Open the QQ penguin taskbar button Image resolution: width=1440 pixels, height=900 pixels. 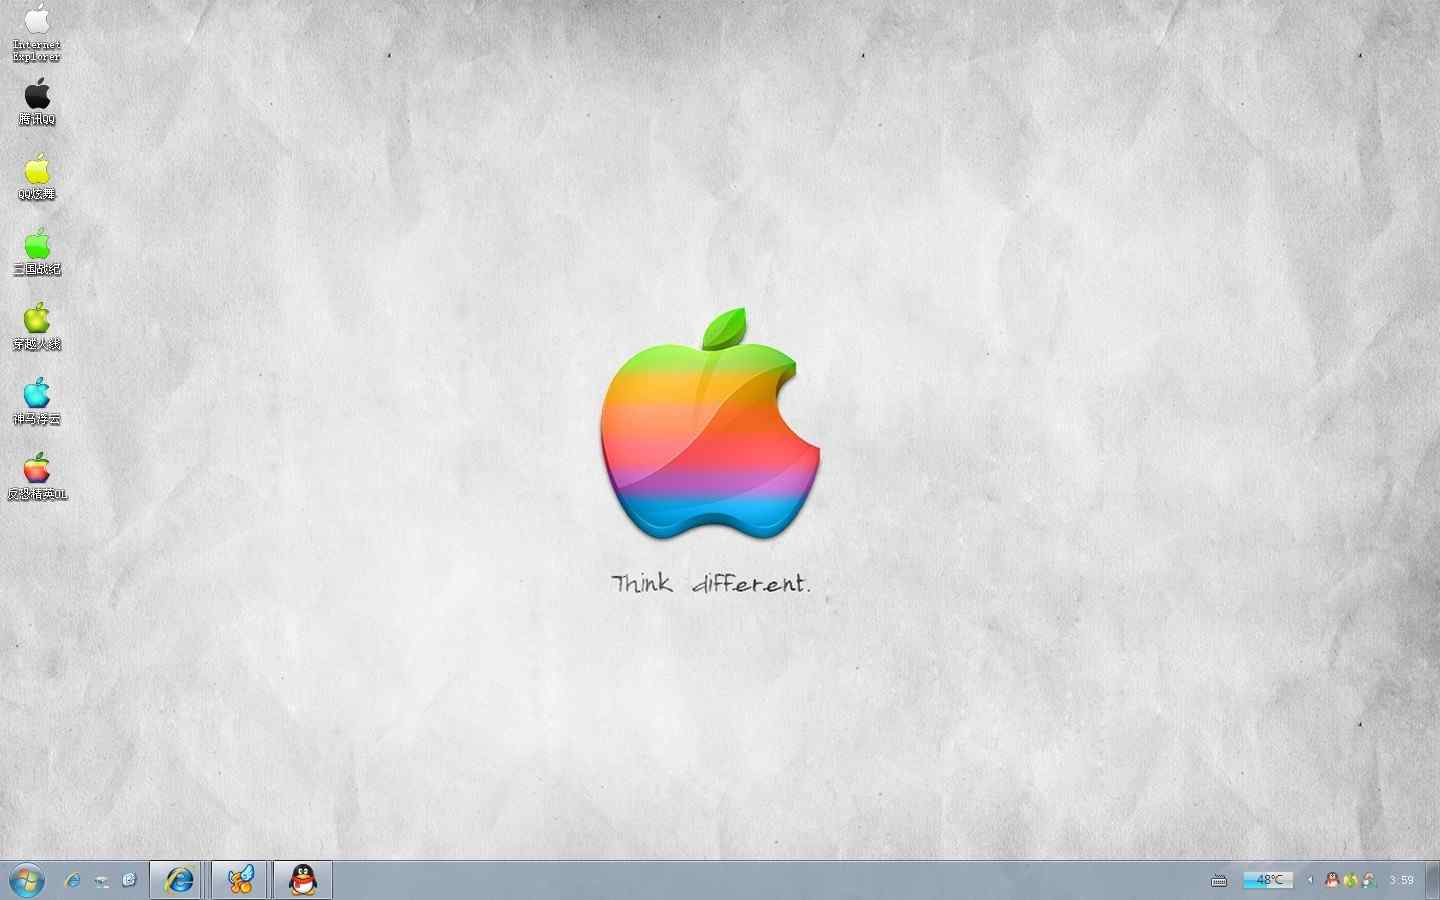[x=302, y=880]
